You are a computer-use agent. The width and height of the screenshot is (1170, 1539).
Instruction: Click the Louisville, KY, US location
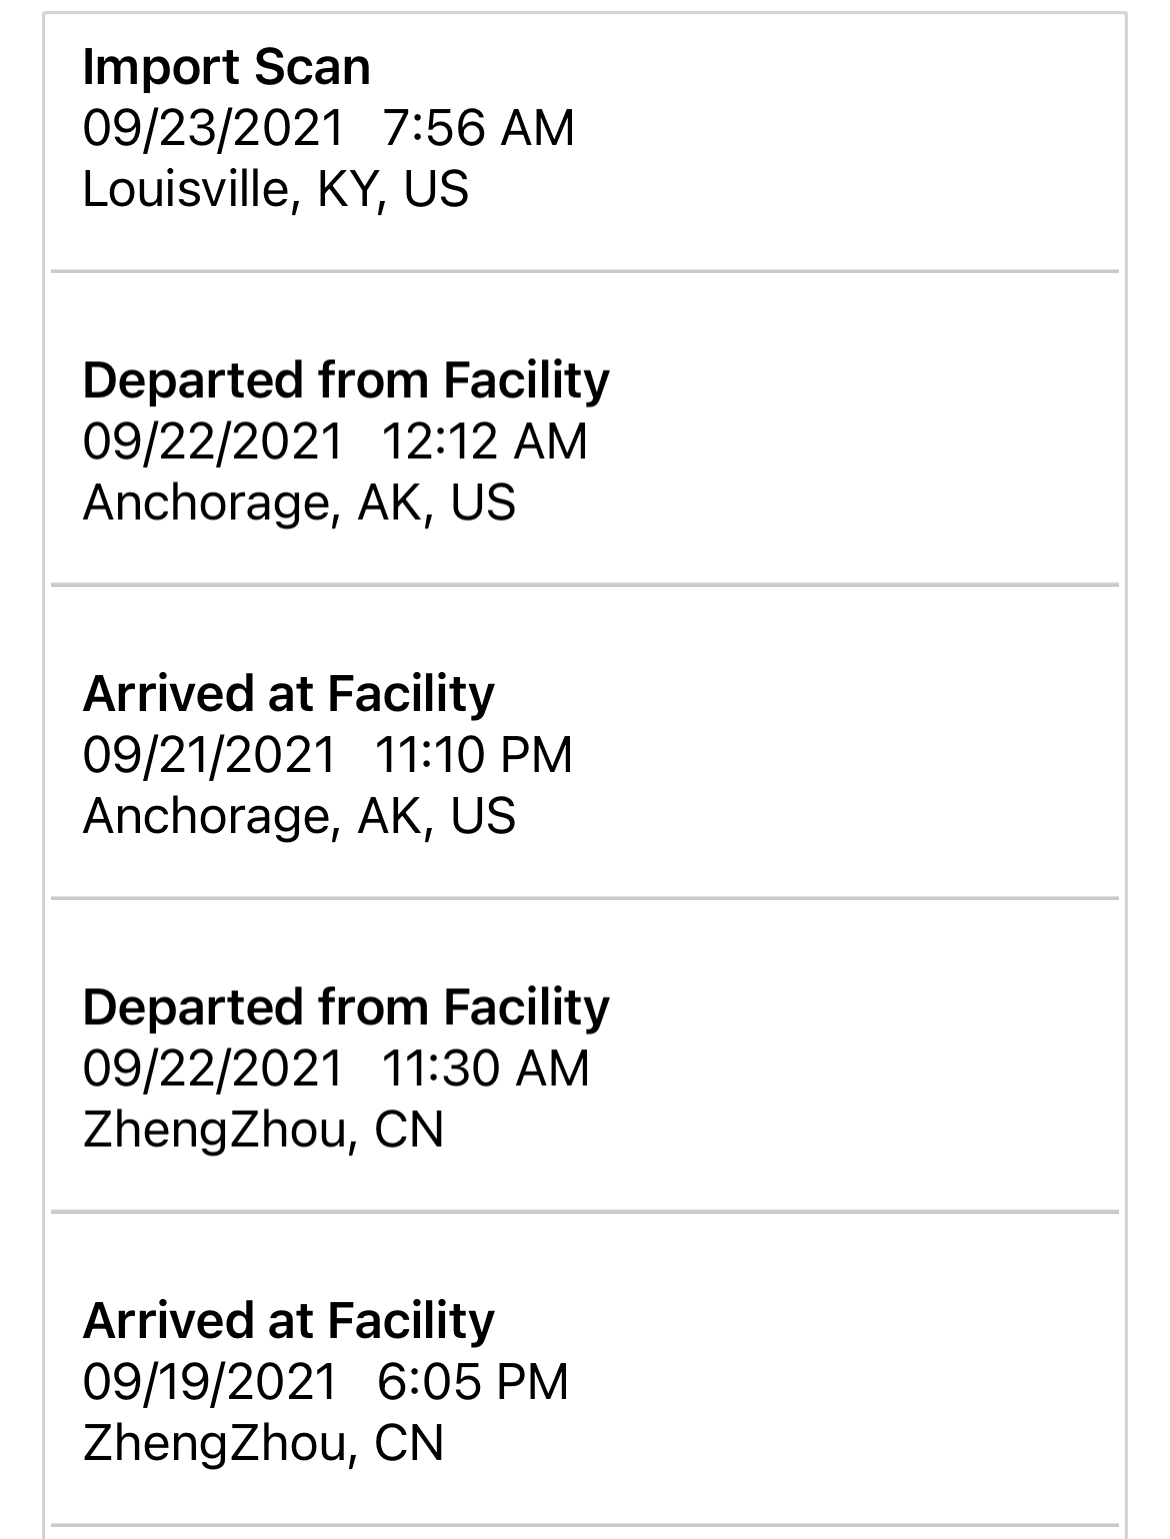pos(275,189)
